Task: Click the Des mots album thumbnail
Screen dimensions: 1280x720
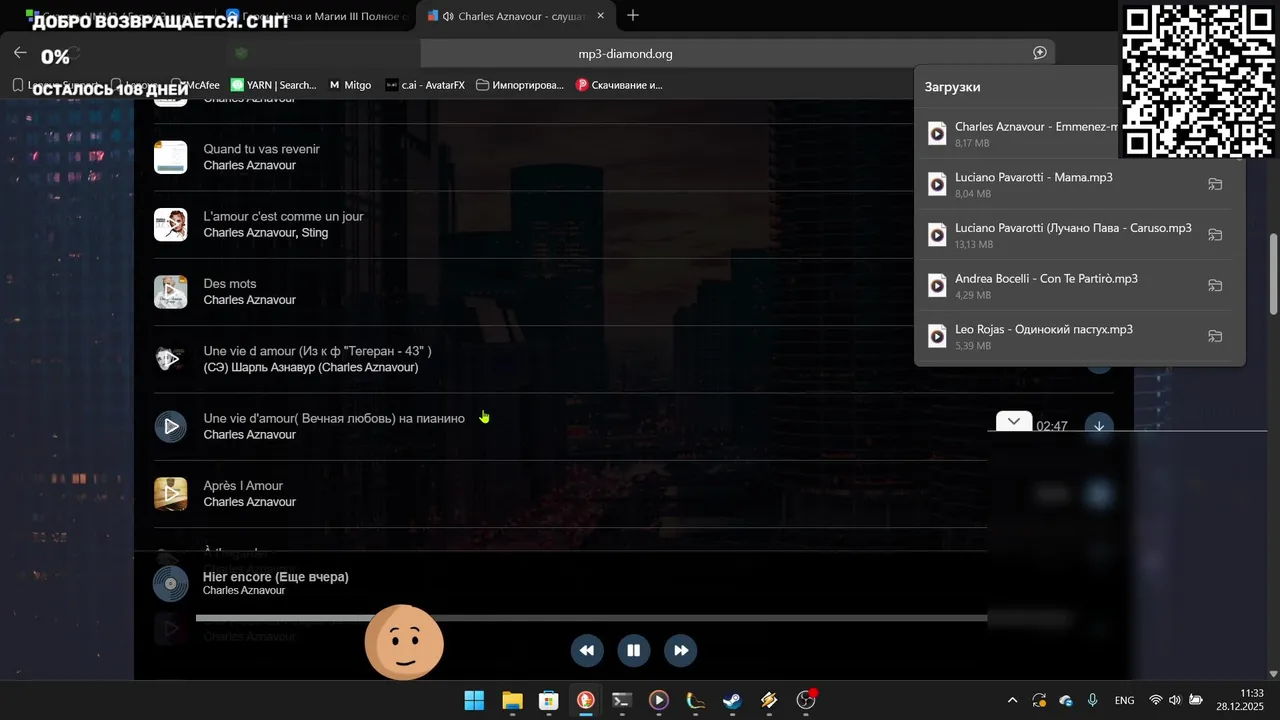Action: pos(171,291)
